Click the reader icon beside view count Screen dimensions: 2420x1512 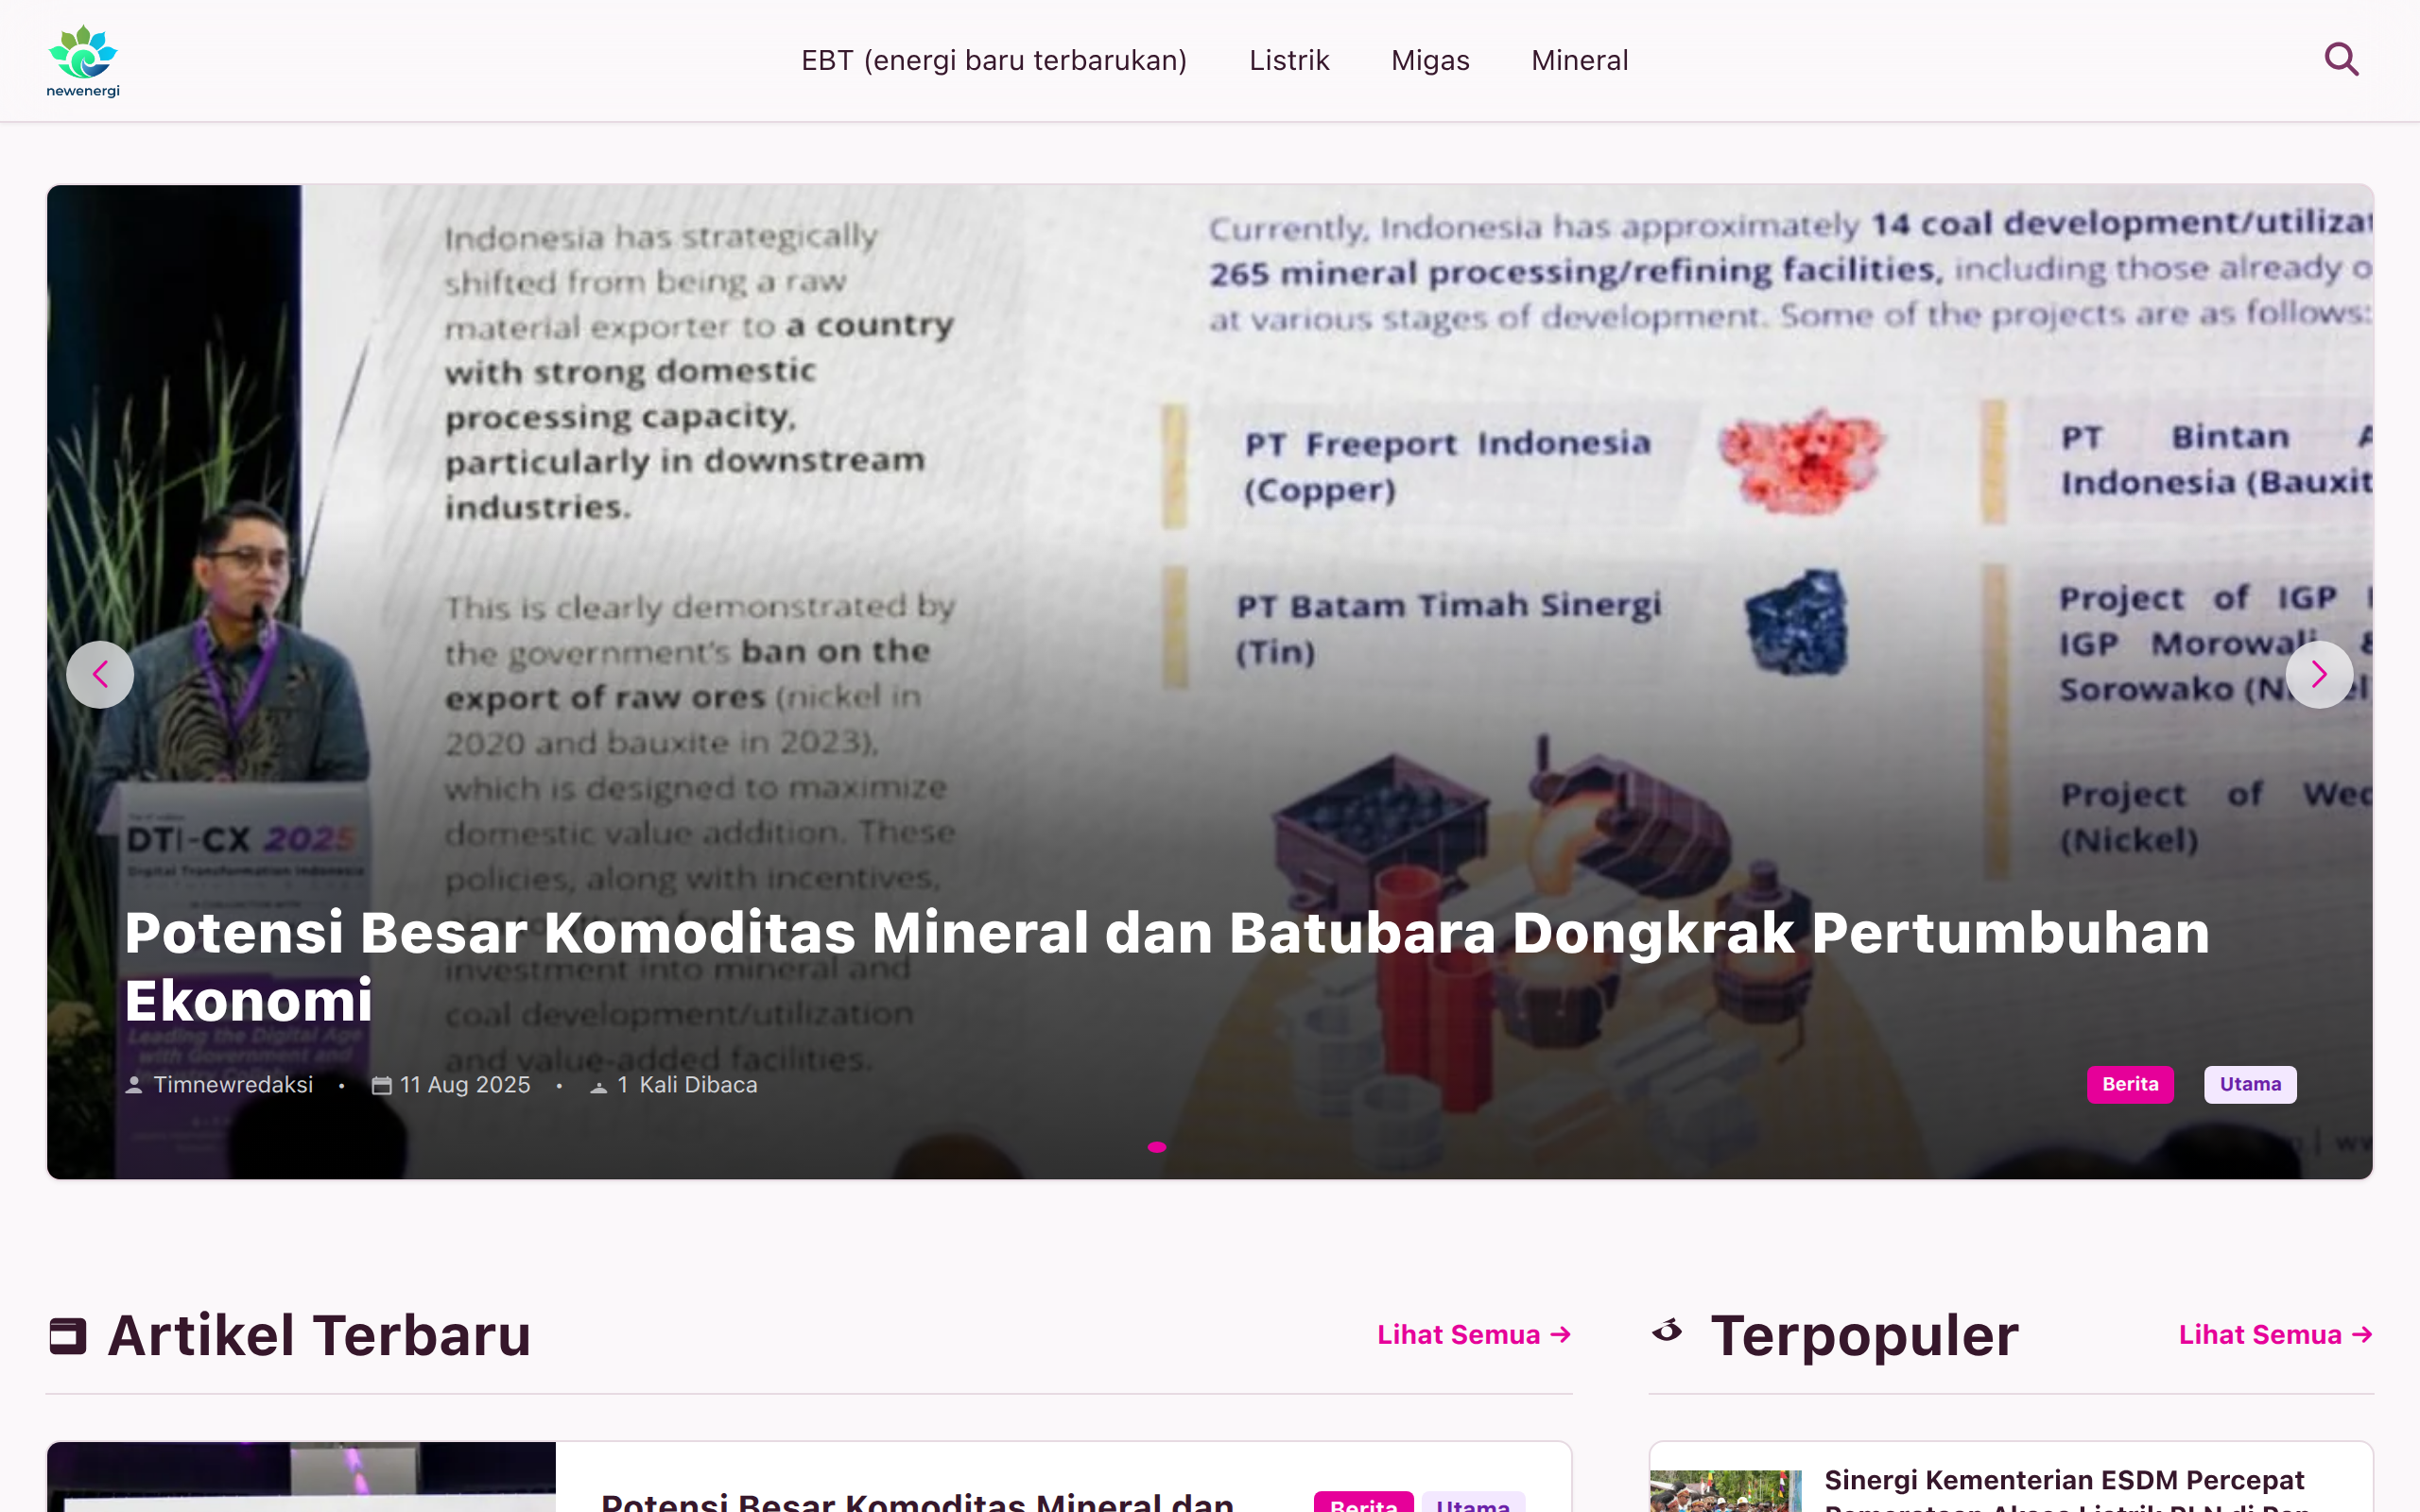598,1087
